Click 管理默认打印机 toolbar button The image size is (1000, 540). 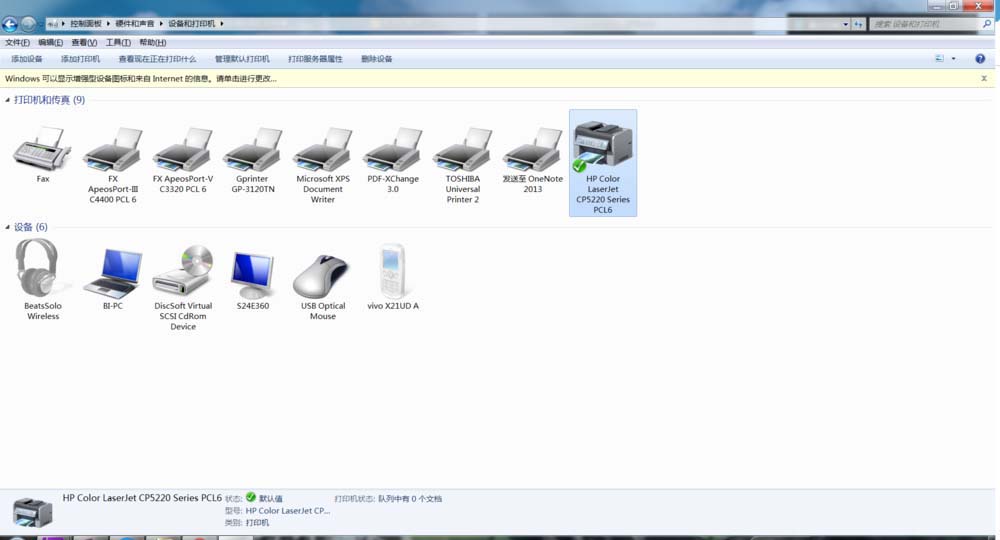pyautogui.click(x=242, y=59)
